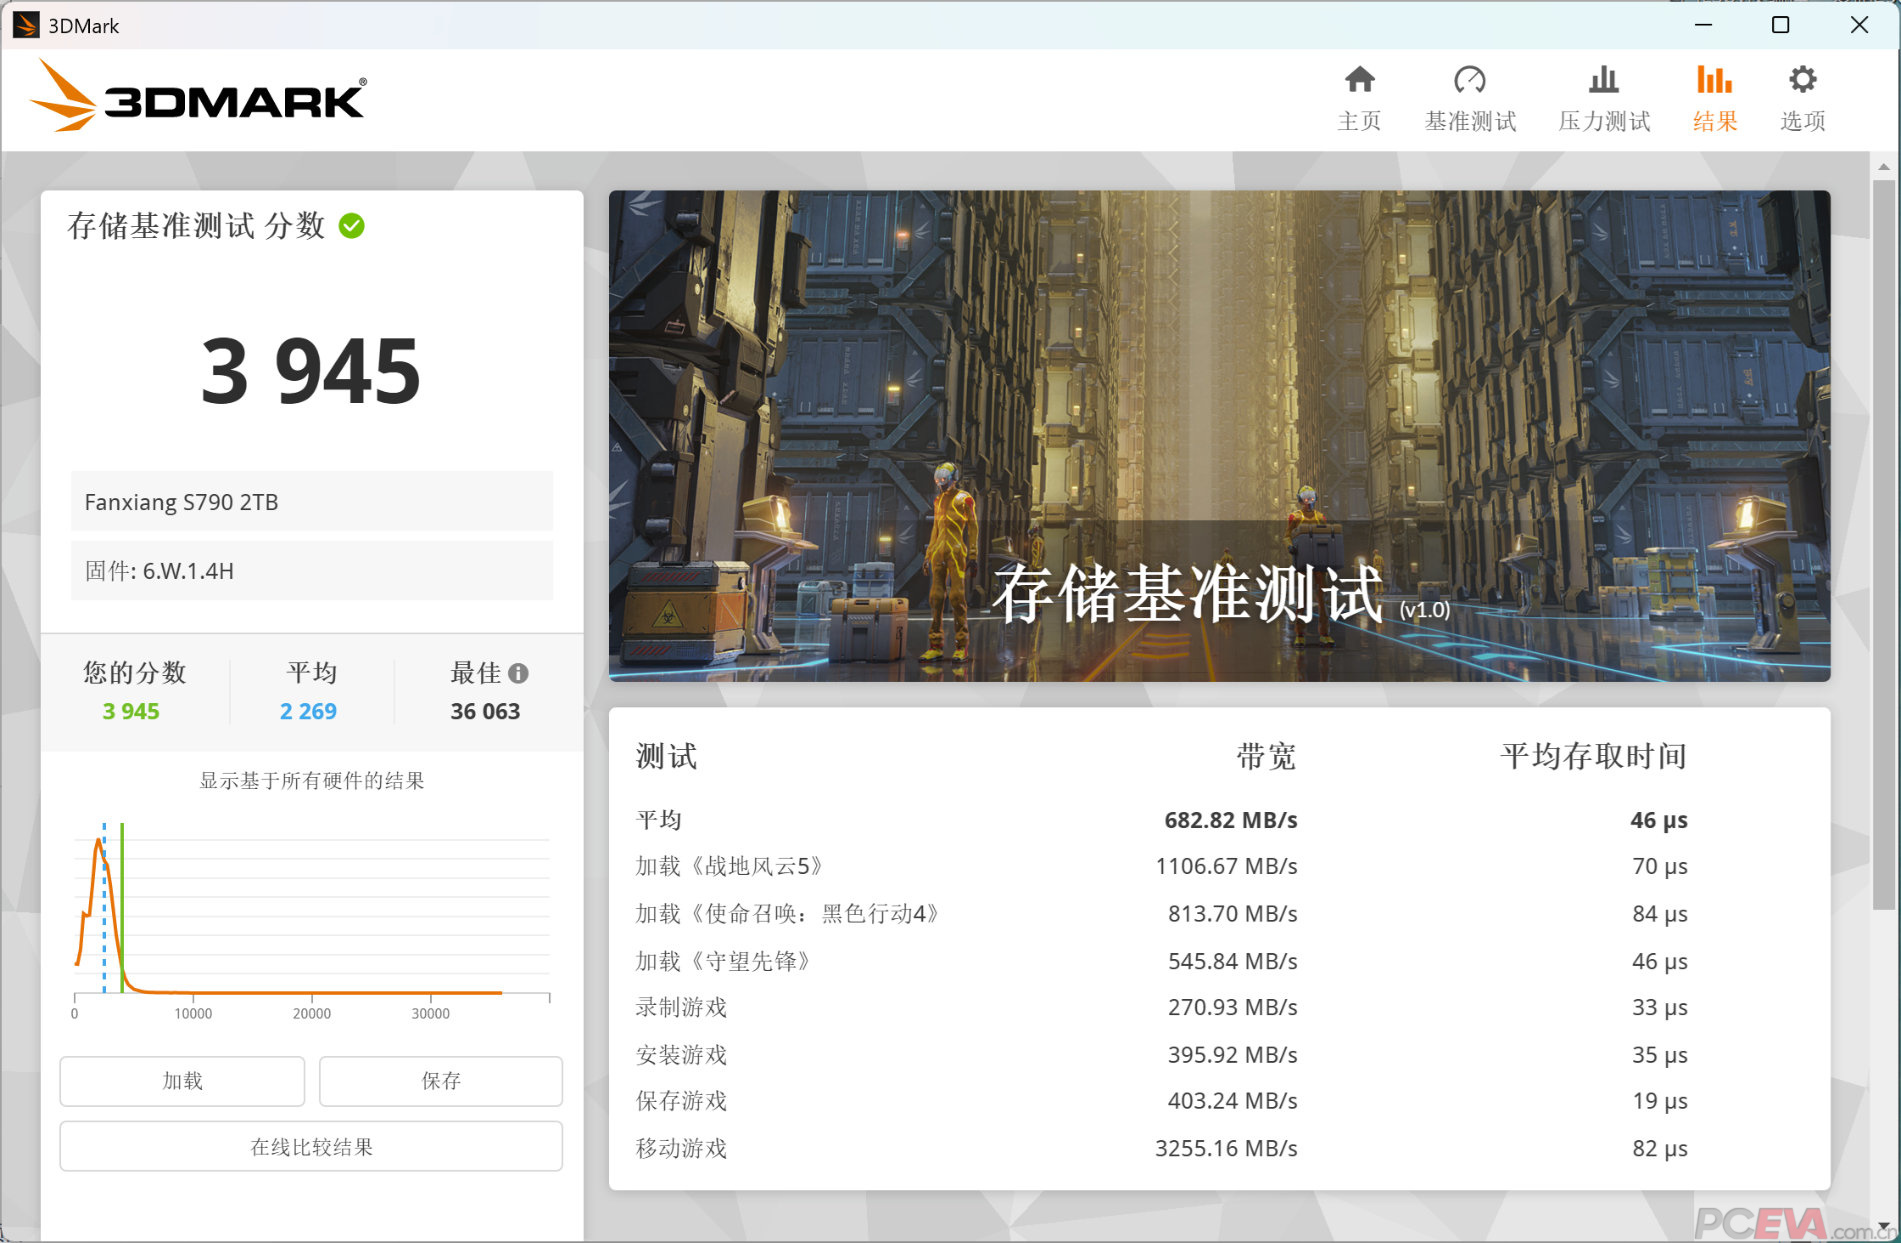The width and height of the screenshot is (1901, 1243).
Task: Open the Options (选项) gear icon
Action: (x=1802, y=80)
